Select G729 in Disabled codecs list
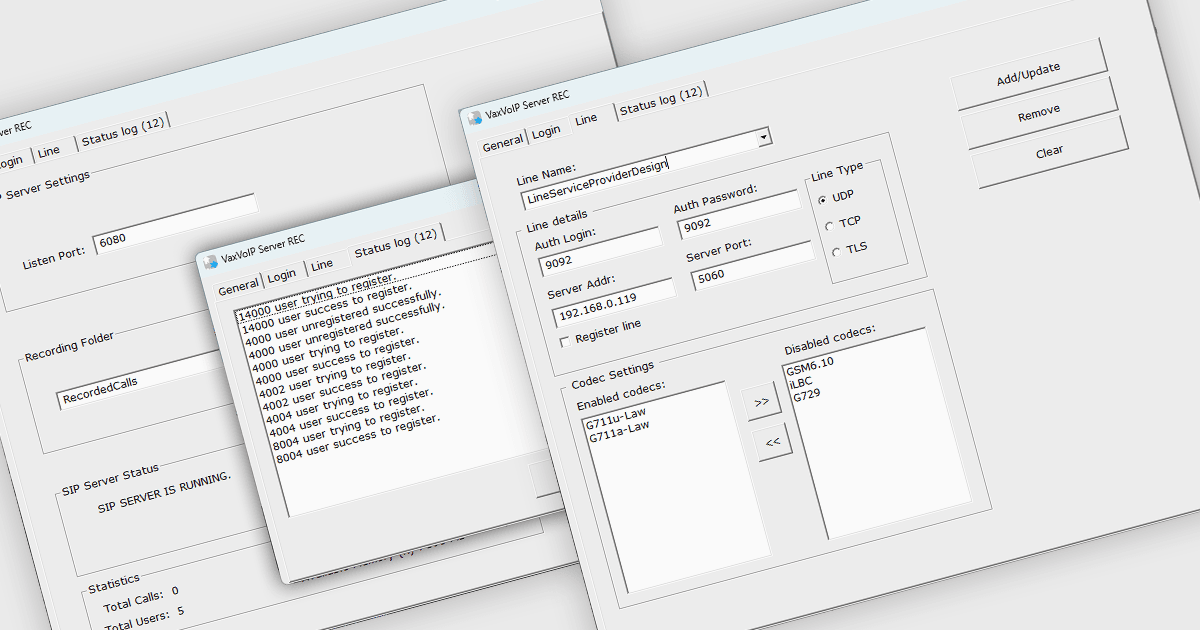 pos(805,396)
